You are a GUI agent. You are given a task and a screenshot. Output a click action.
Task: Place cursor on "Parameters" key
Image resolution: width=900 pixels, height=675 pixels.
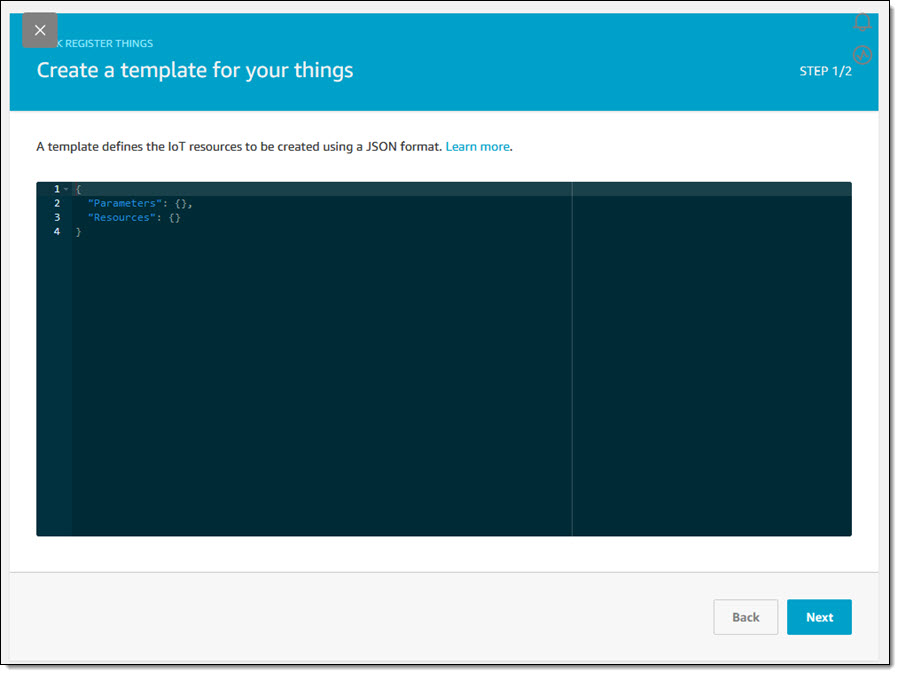coord(123,203)
